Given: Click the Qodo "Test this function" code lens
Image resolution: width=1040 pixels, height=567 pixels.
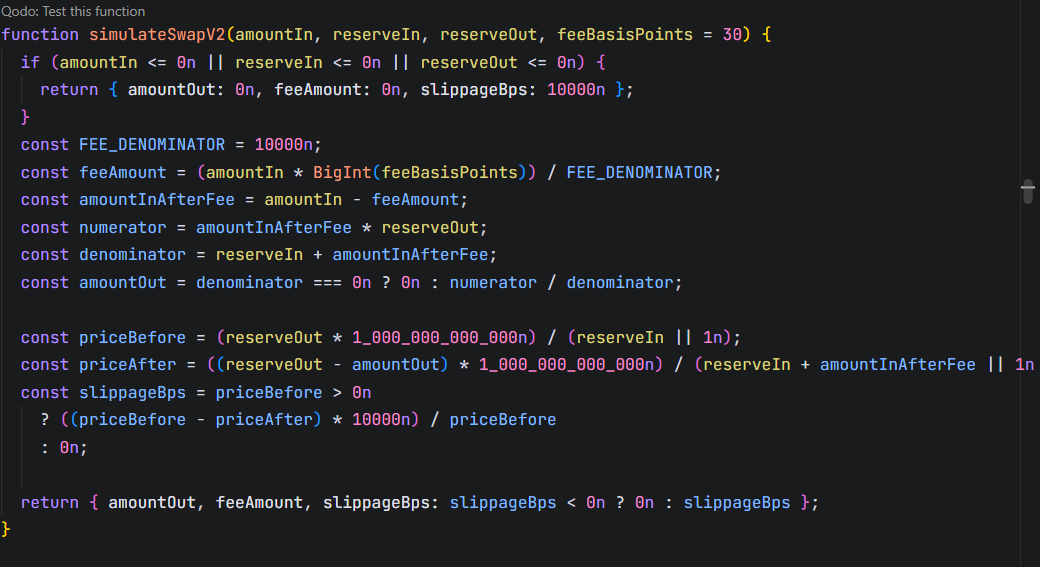Looking at the screenshot, I should pyautogui.click(x=73, y=12).
